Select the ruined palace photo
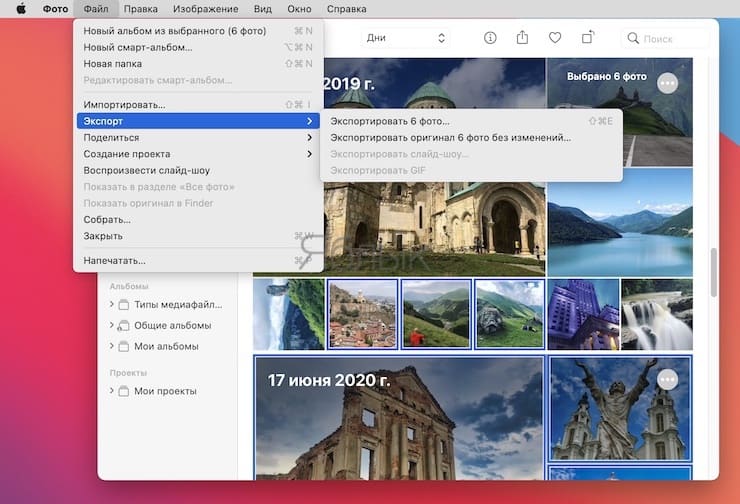Screen dimensions: 740x504 coord(399,418)
